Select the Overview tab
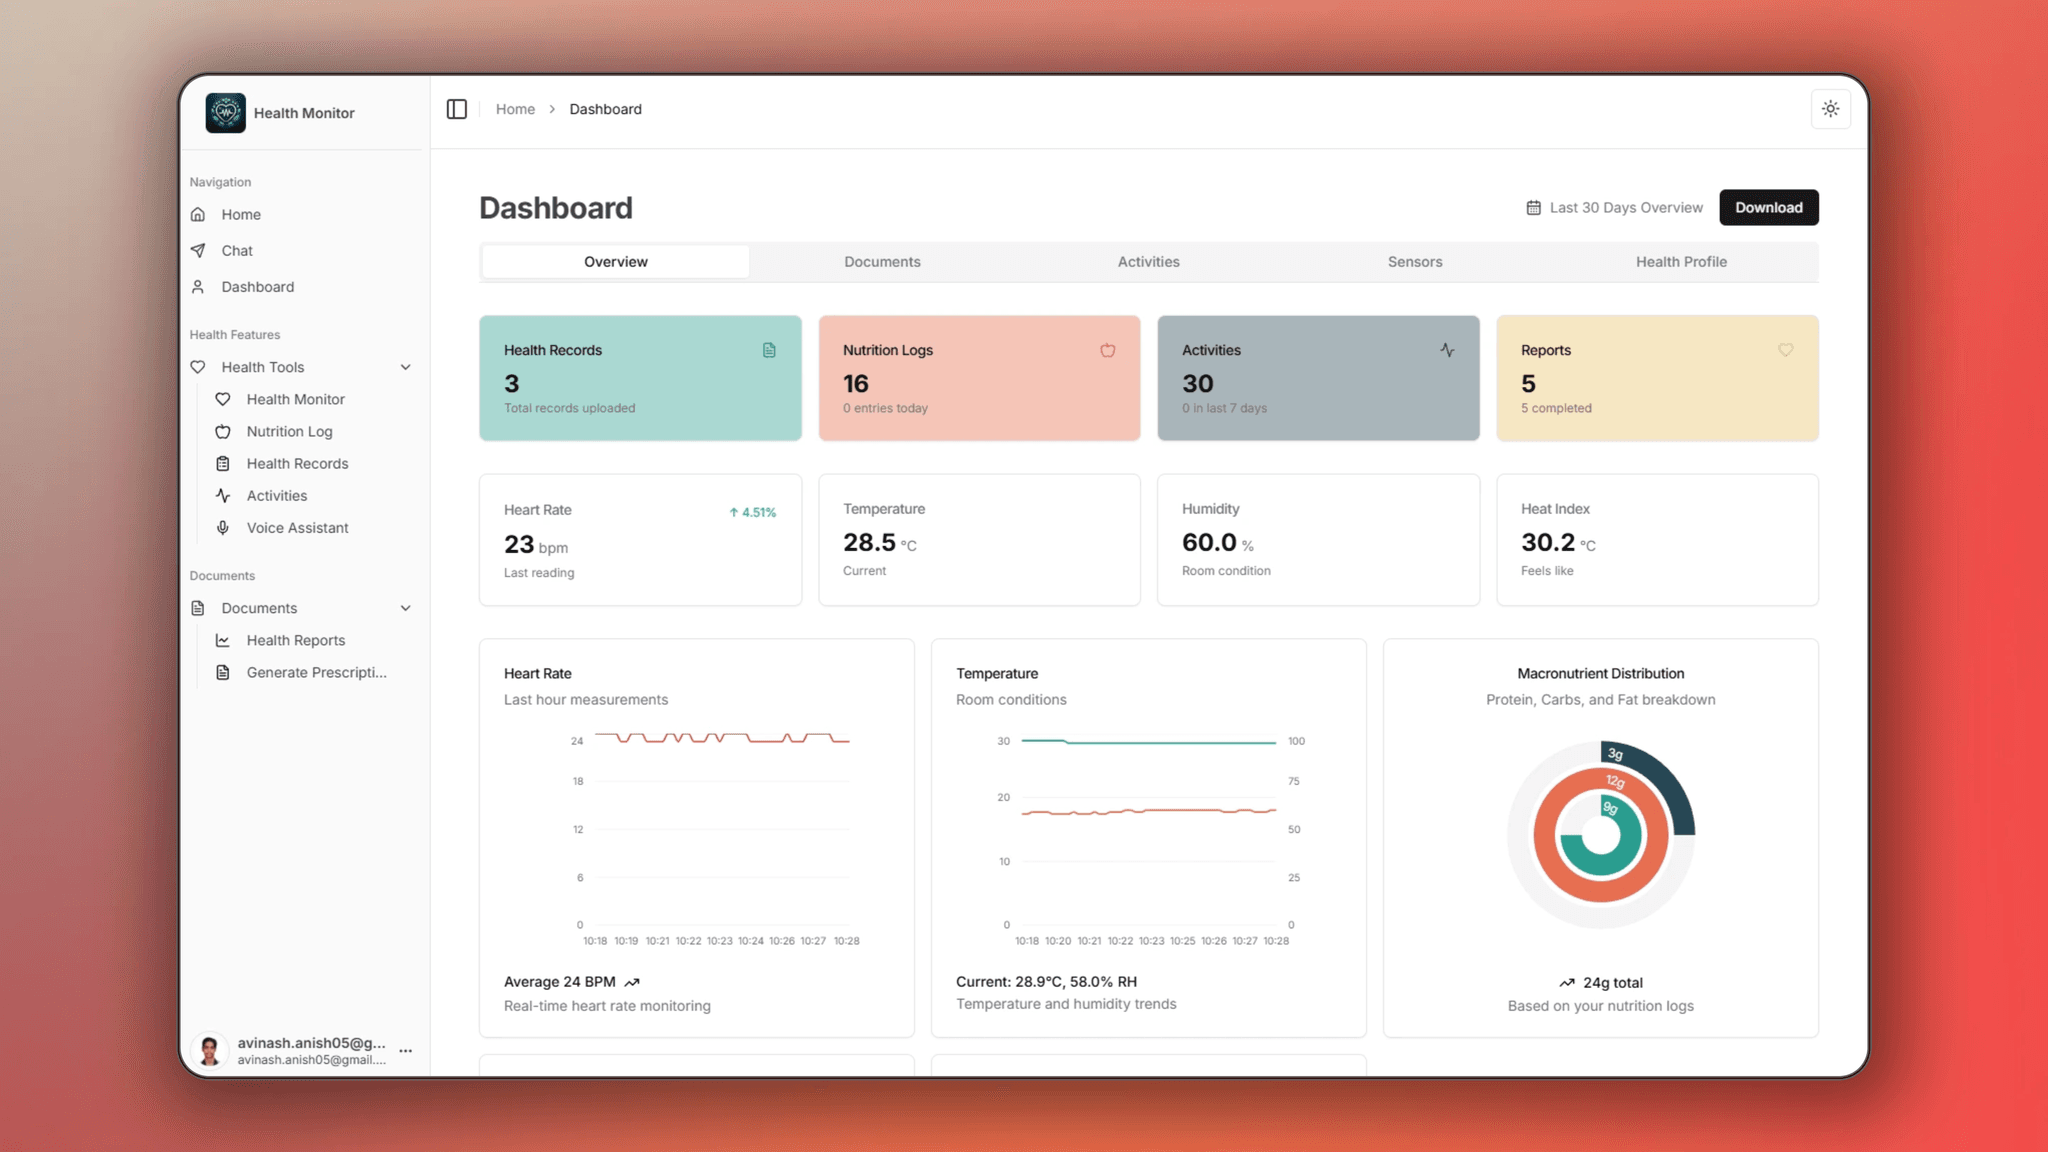2048x1152 pixels. 616,262
